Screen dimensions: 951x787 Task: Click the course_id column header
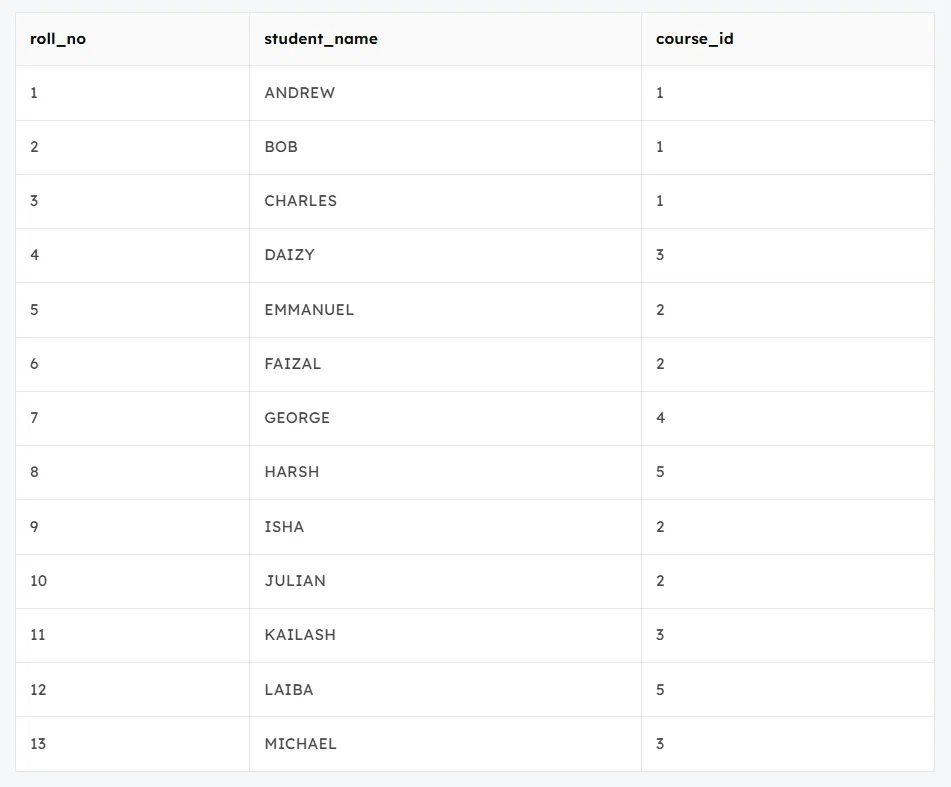pos(695,39)
